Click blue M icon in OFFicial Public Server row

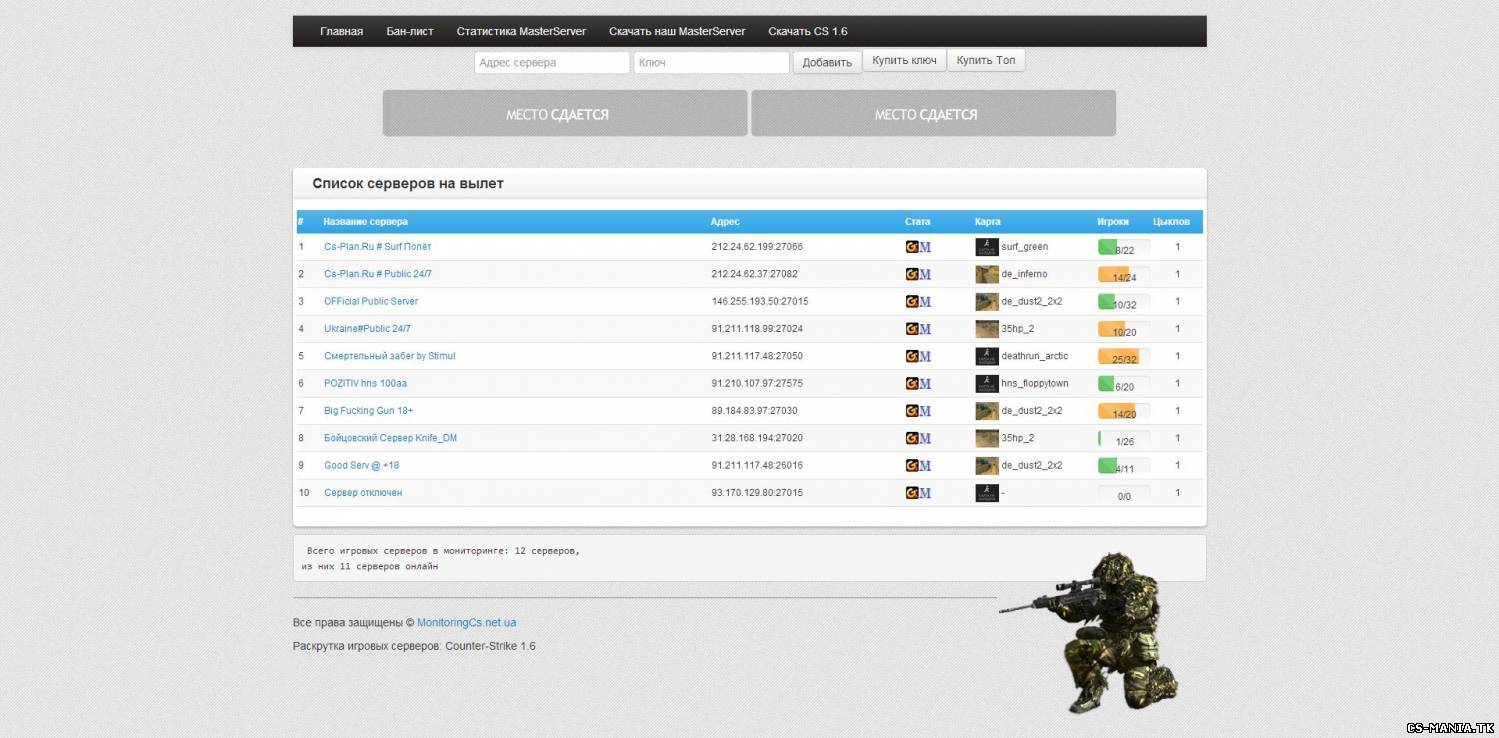[925, 302]
